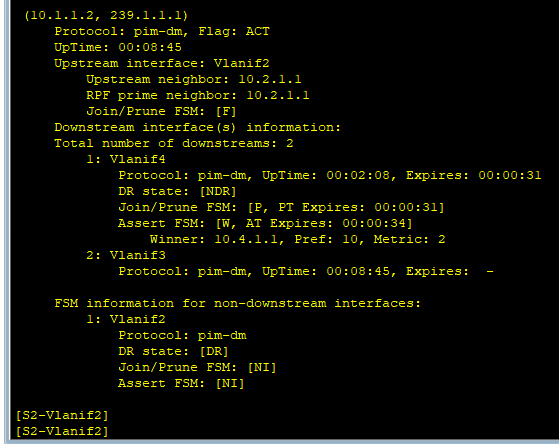Click downstream entry 1: Vlanif4

(126, 159)
